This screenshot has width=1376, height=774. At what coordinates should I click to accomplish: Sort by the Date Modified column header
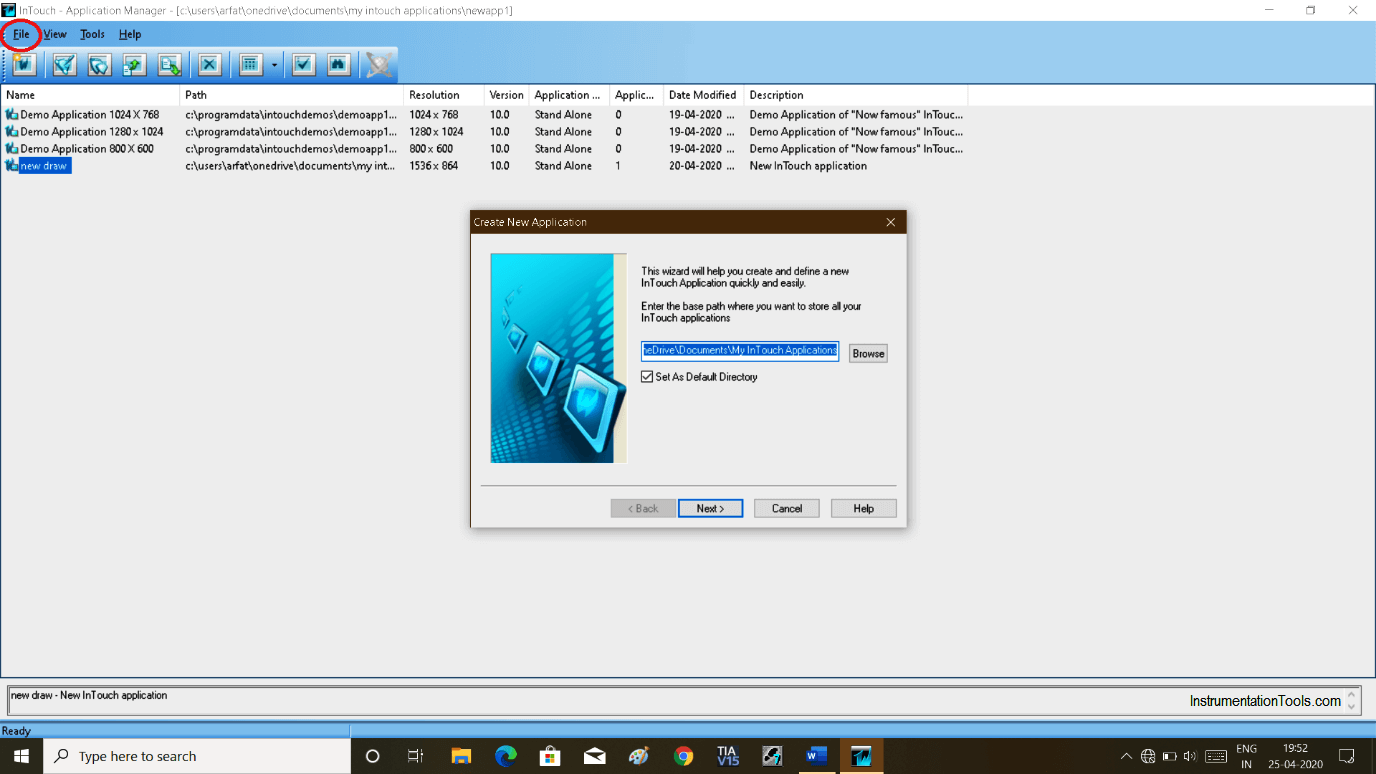(x=704, y=95)
